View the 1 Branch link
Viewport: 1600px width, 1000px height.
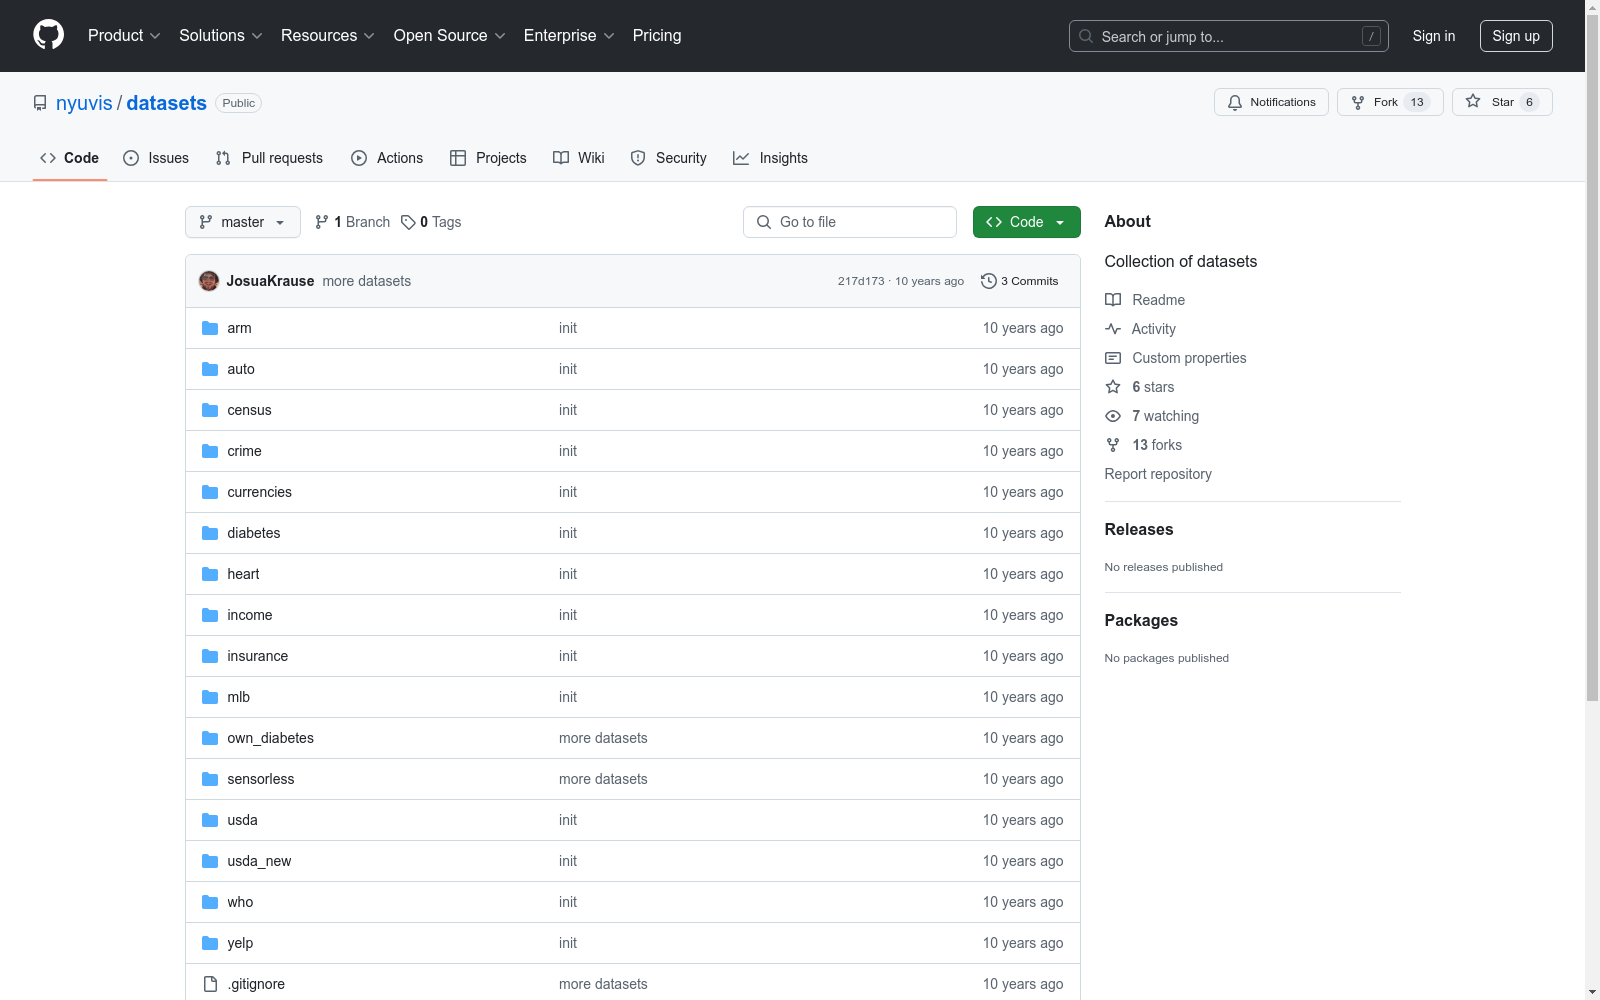352,222
